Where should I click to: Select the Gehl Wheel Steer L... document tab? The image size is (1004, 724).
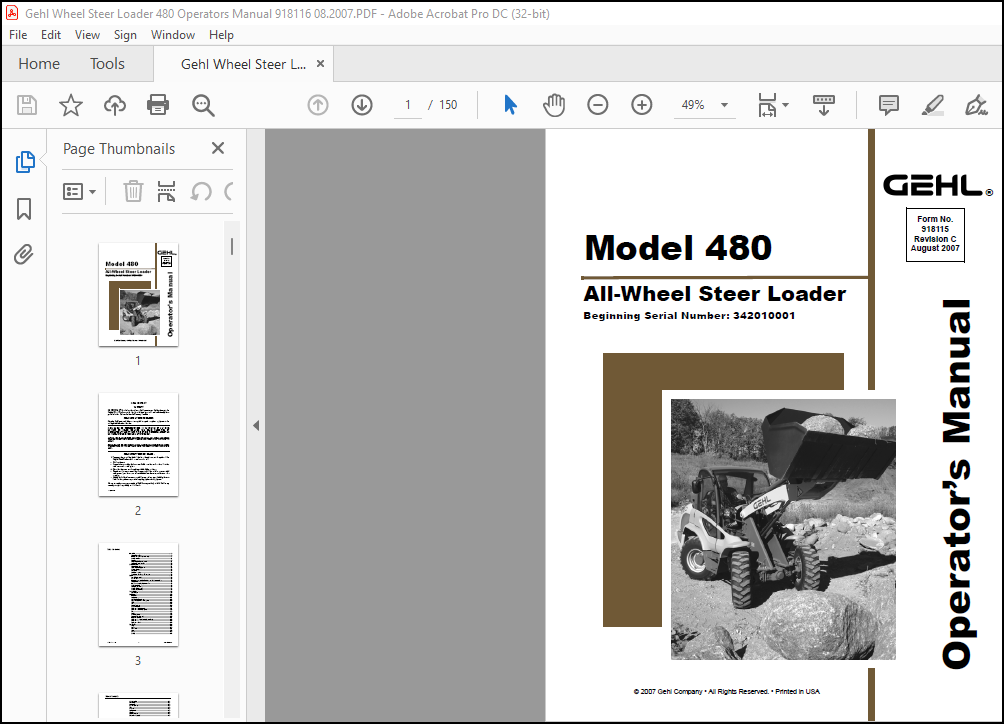[243, 64]
